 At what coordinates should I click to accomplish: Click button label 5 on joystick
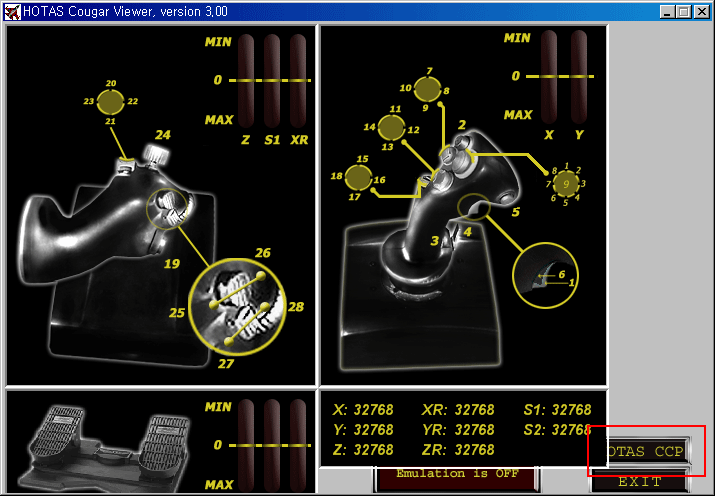click(x=515, y=212)
